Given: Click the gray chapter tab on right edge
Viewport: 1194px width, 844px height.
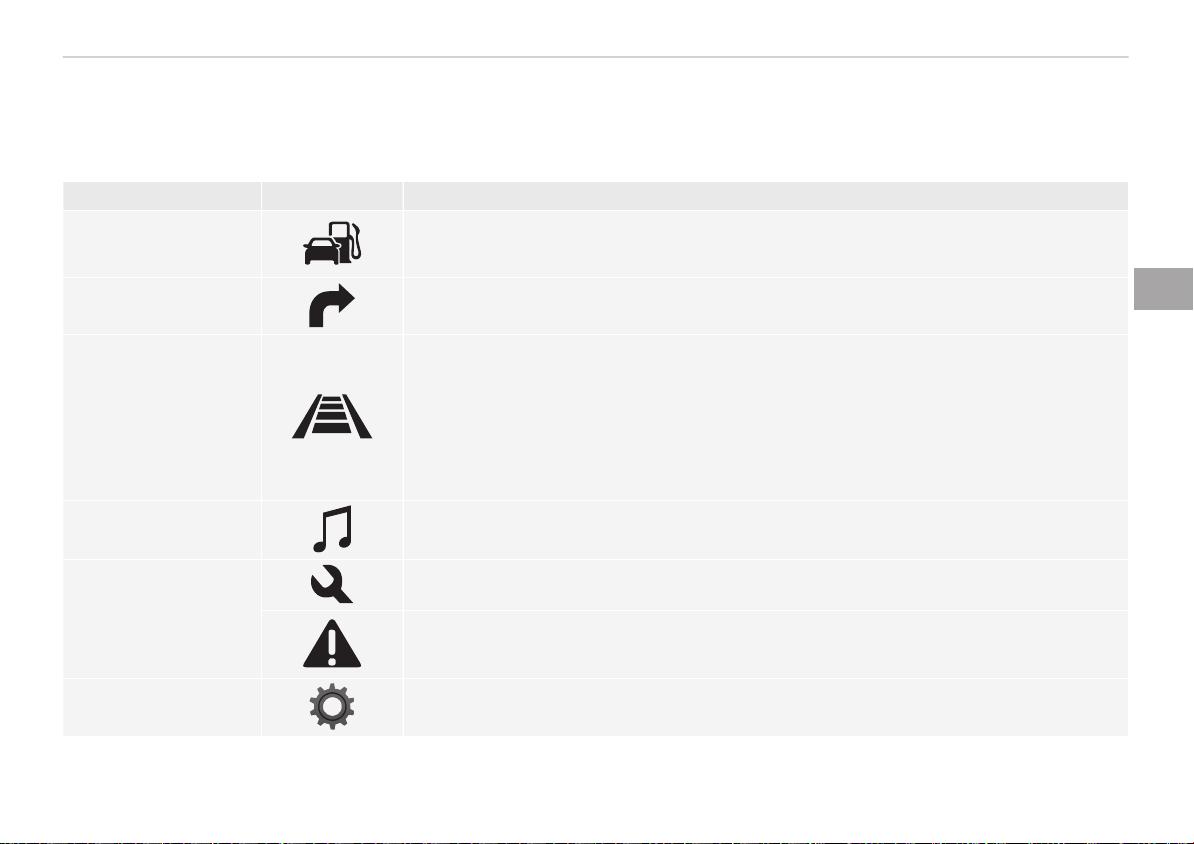Looking at the screenshot, I should pyautogui.click(x=1163, y=289).
